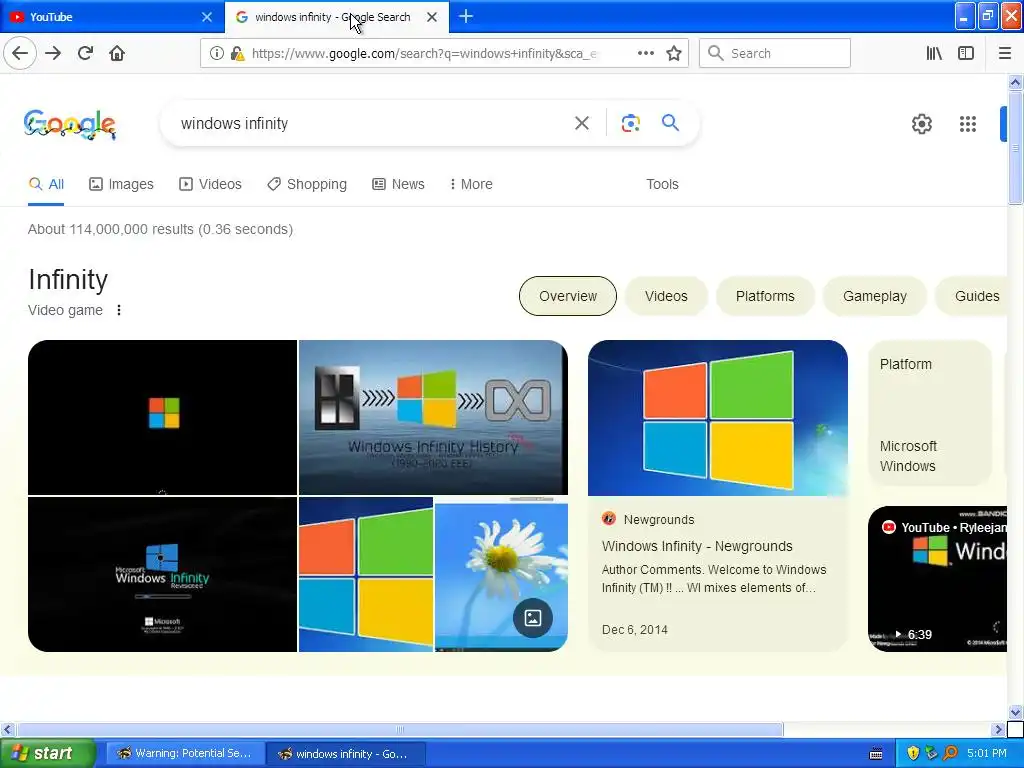This screenshot has height=768, width=1024.
Task: Open the Library icon in toolbar
Action: [934, 54]
